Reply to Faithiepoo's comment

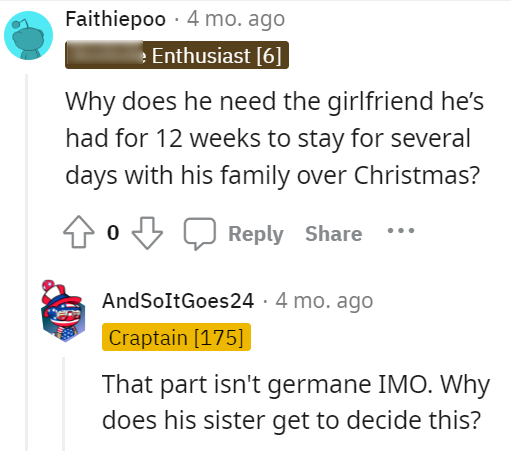[256, 234]
